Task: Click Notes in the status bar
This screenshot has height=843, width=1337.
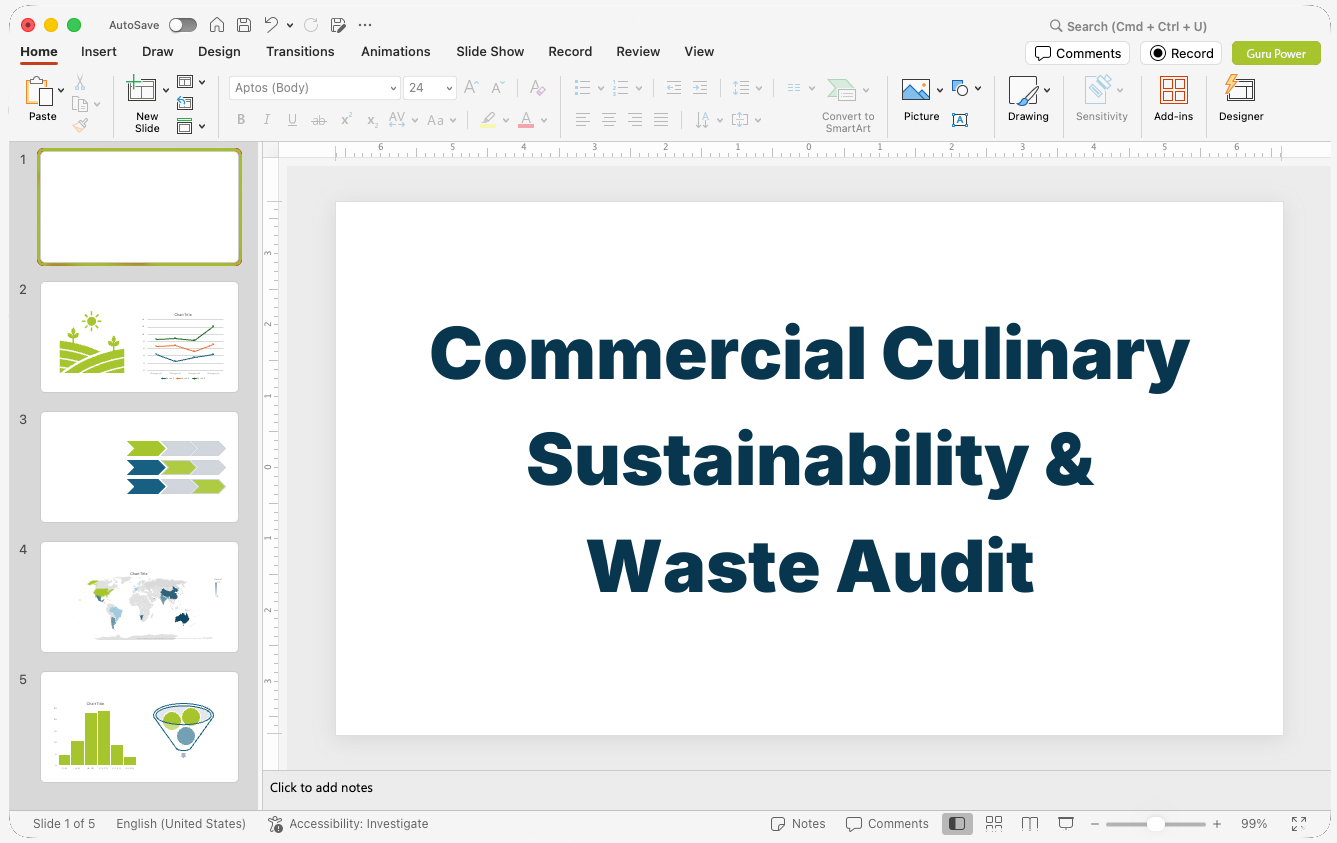Action: (x=798, y=824)
